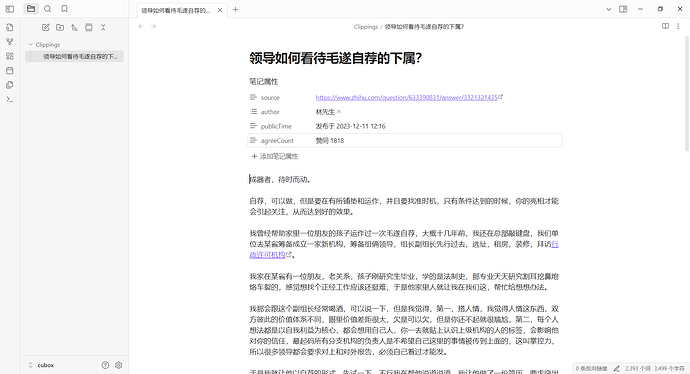690x374 pixels.
Task: Open daily note calendar icon
Action: (10, 70)
